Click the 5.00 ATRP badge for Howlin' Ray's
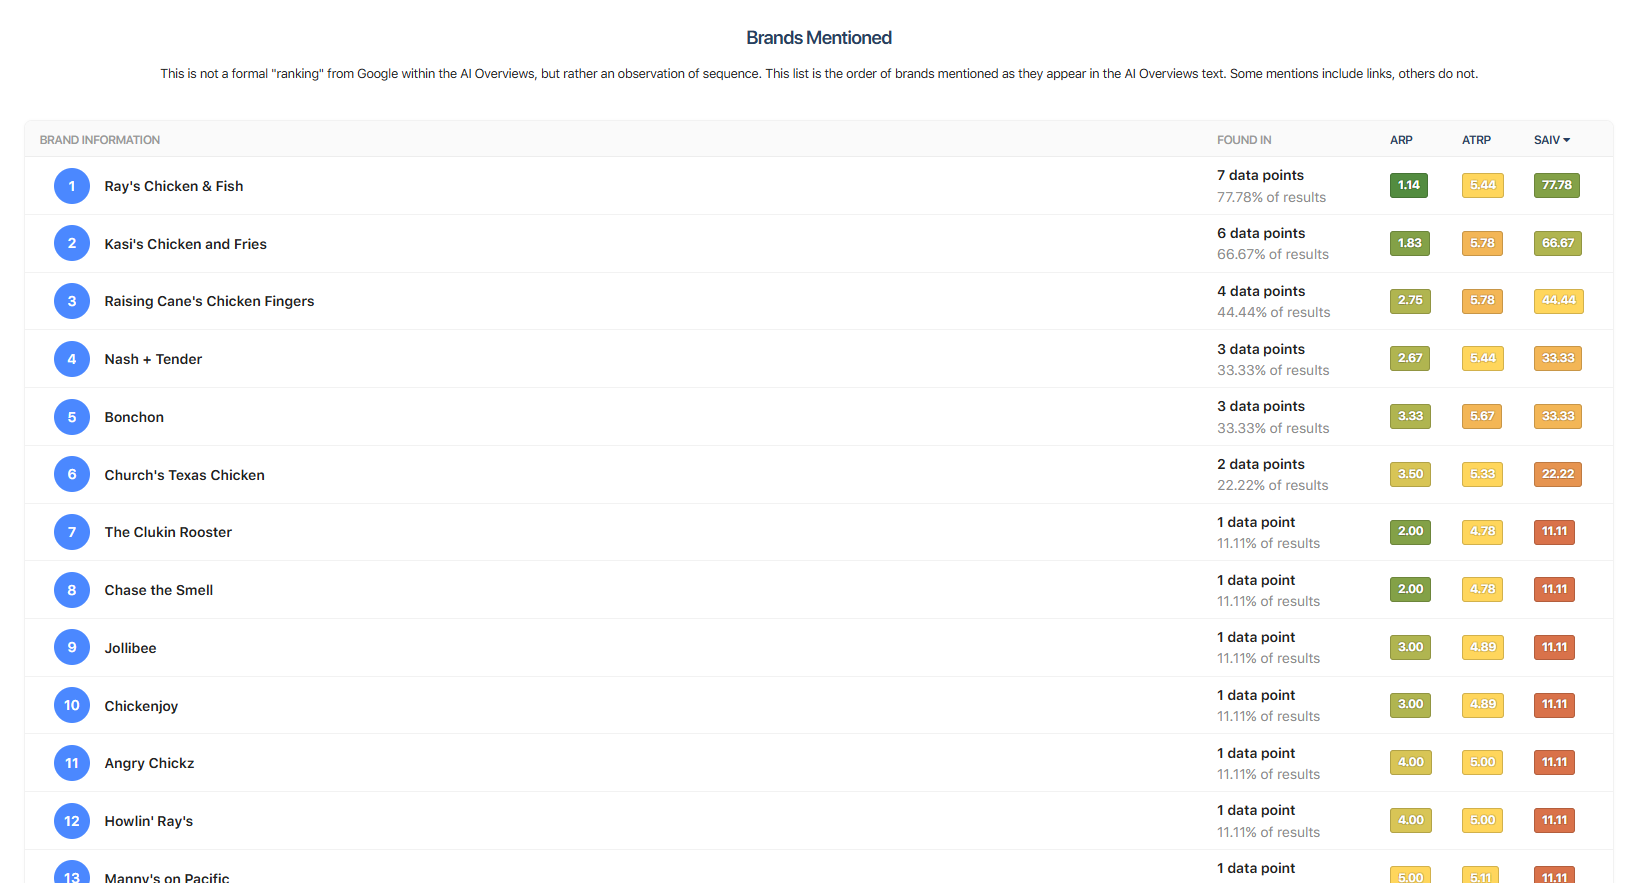Viewport: 1645px width, 883px height. pos(1483,820)
